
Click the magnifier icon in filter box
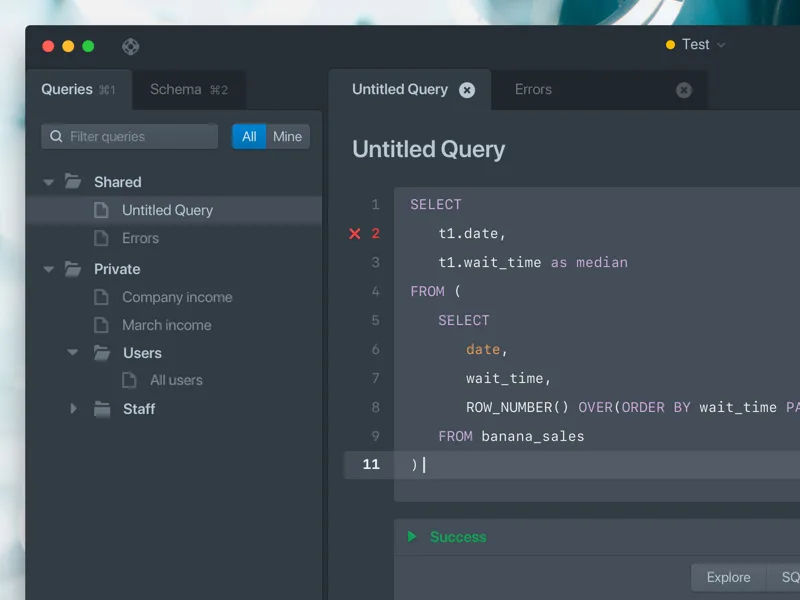pyautogui.click(x=56, y=136)
